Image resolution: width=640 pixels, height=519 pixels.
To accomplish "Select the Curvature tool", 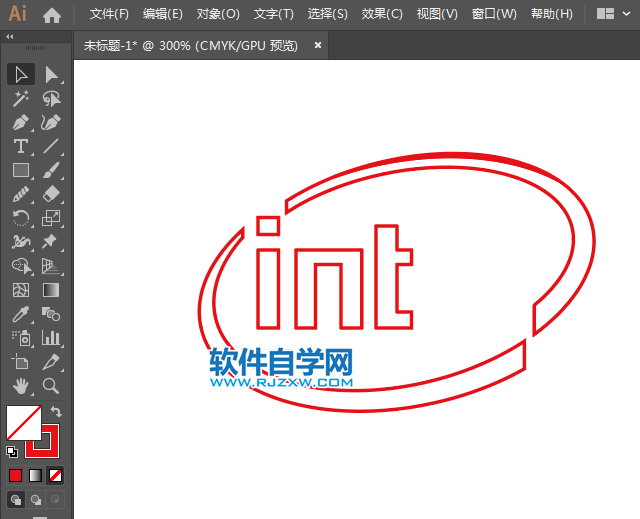I will click(x=51, y=122).
